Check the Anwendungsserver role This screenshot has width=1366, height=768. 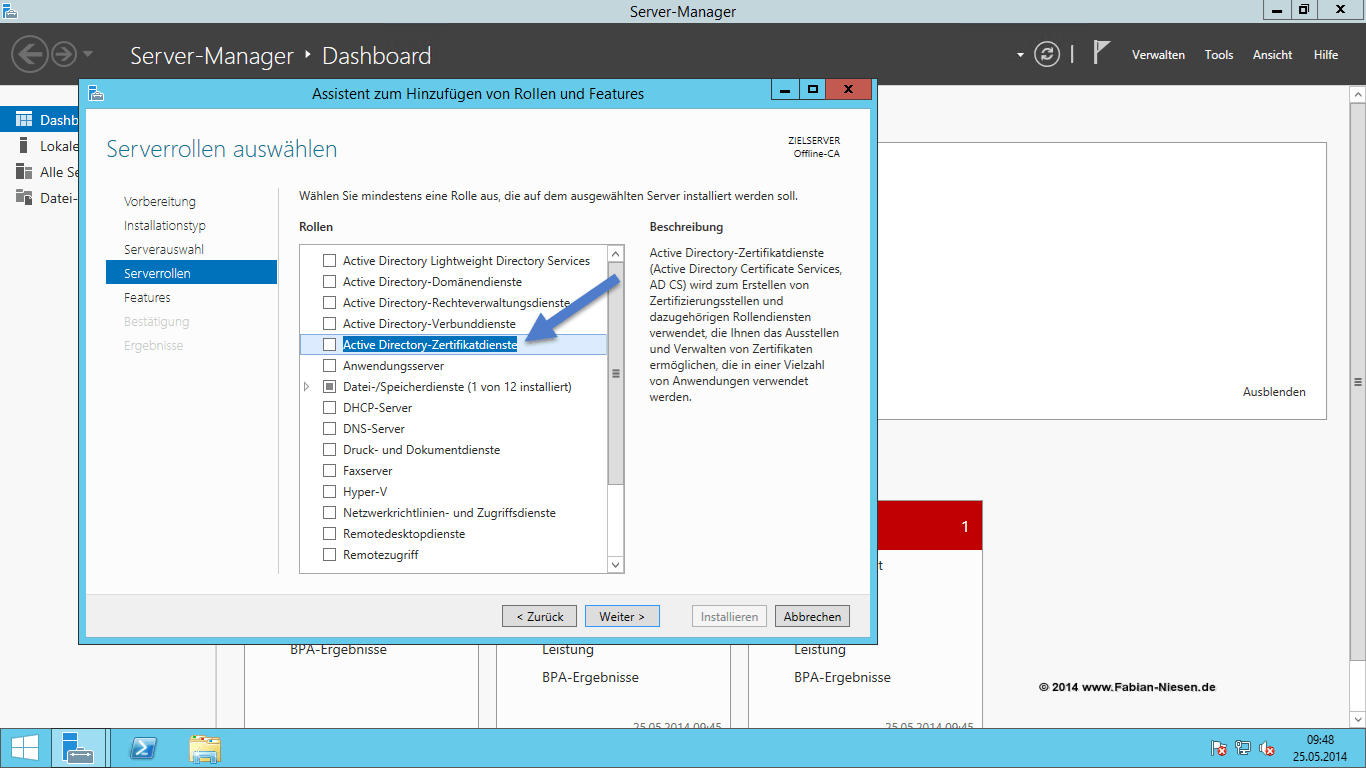click(330, 366)
